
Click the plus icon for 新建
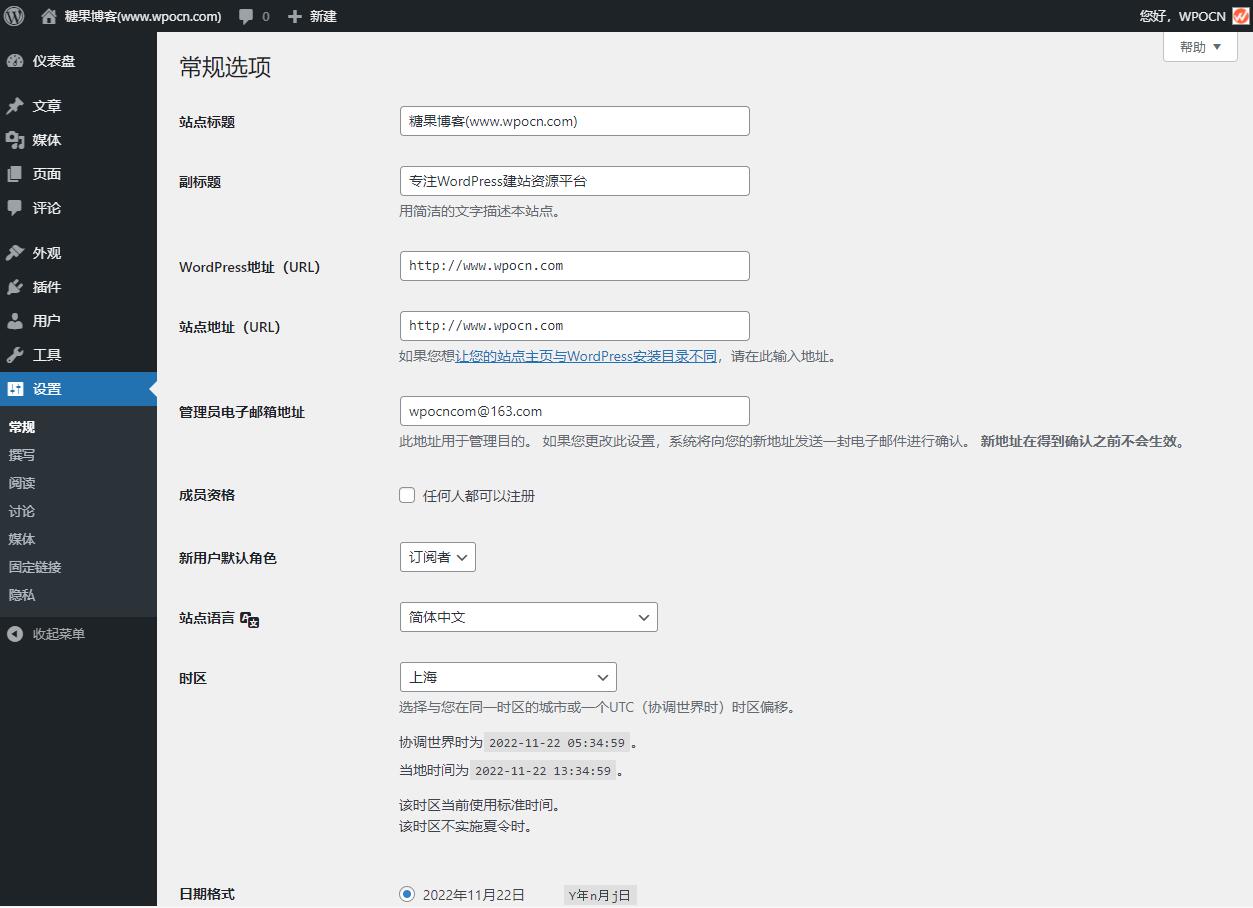(294, 17)
